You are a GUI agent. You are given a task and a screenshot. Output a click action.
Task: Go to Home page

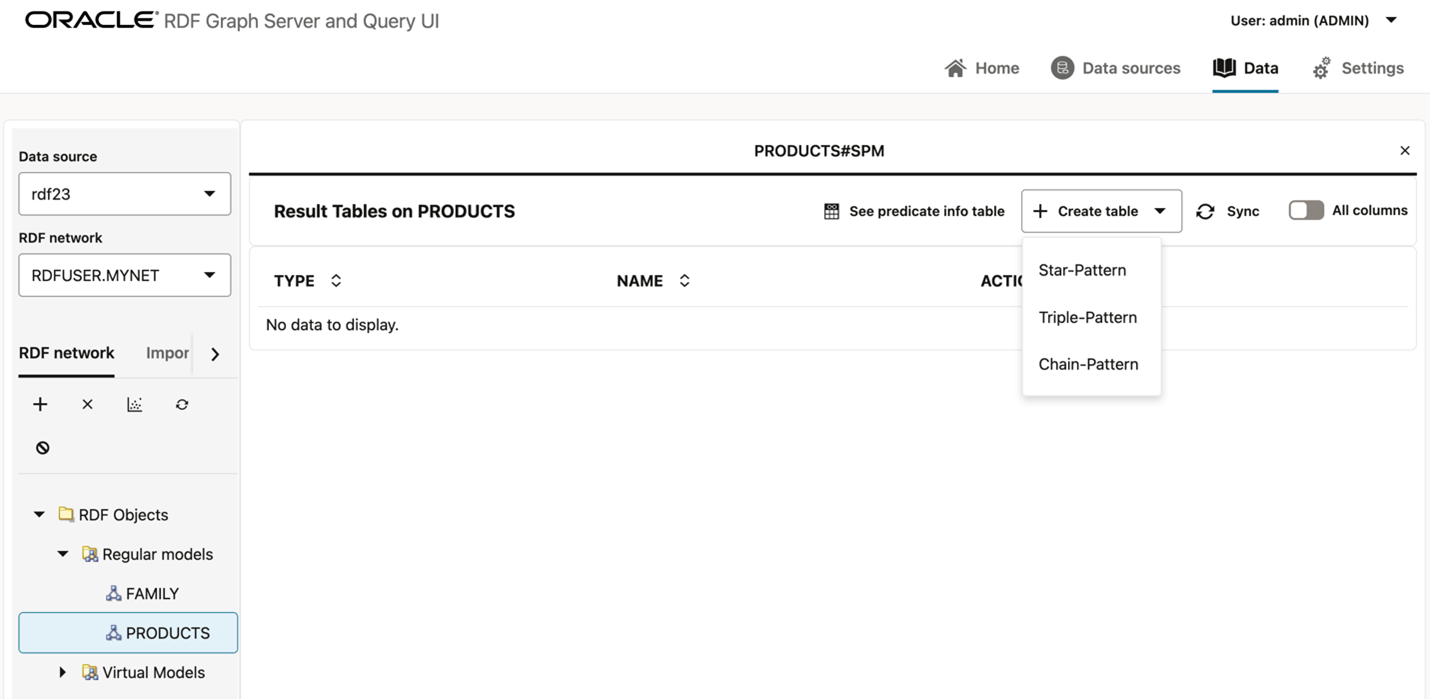(982, 68)
